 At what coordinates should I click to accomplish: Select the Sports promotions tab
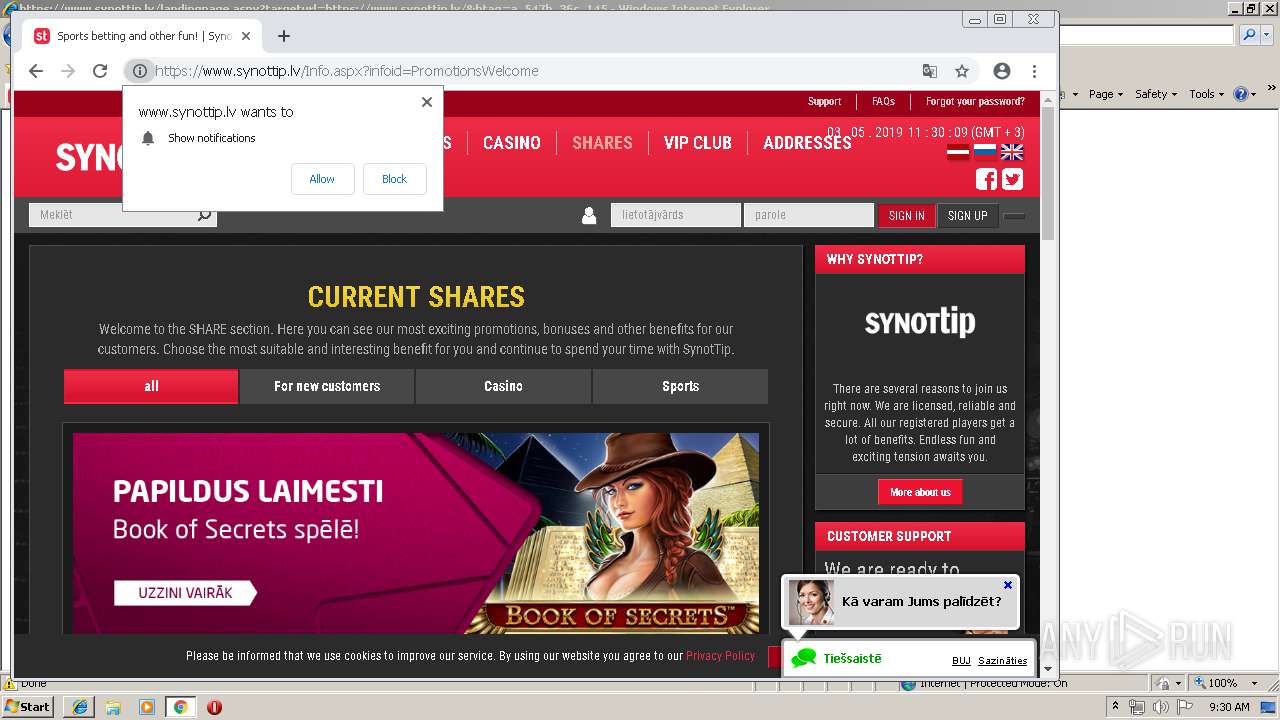[680, 386]
